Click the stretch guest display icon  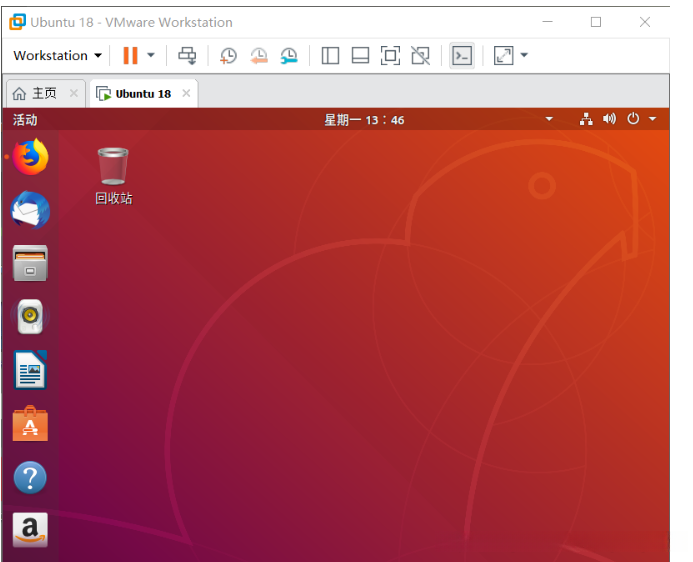[503, 56]
